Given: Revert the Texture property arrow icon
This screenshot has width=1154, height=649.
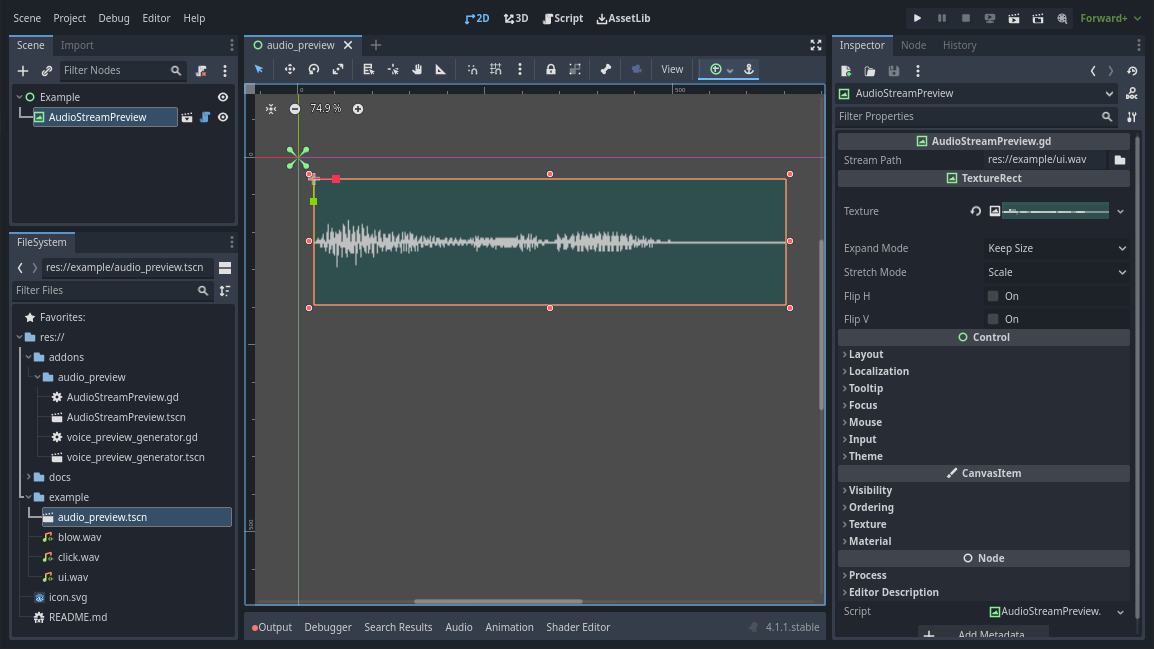Looking at the screenshot, I should pos(975,211).
